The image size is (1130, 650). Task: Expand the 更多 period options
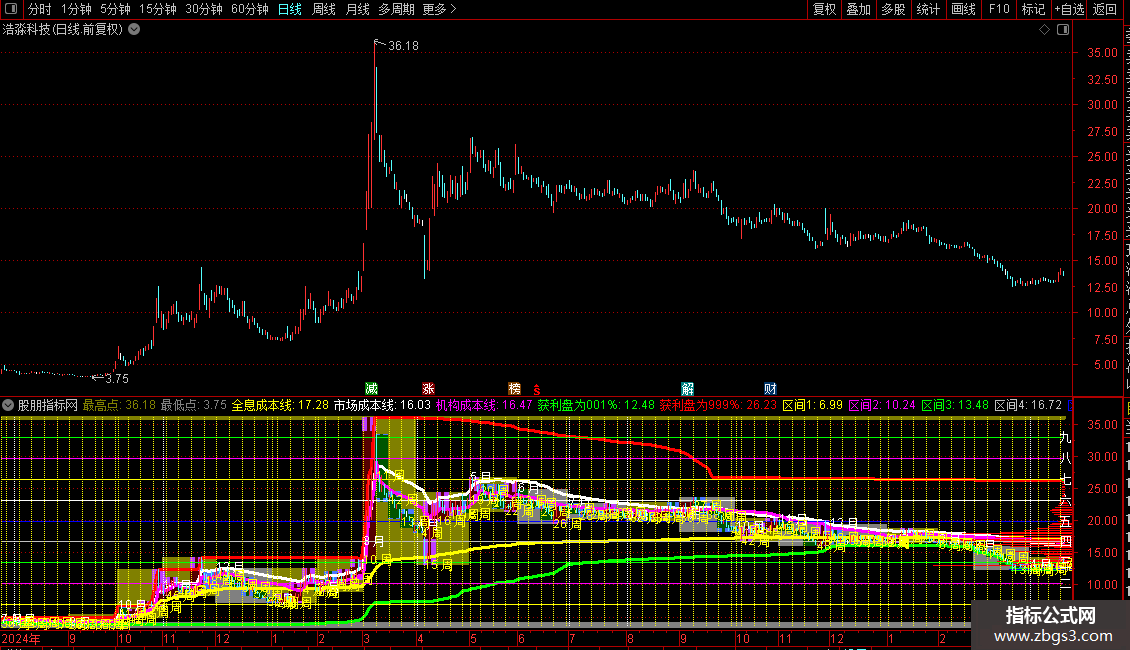(x=439, y=9)
